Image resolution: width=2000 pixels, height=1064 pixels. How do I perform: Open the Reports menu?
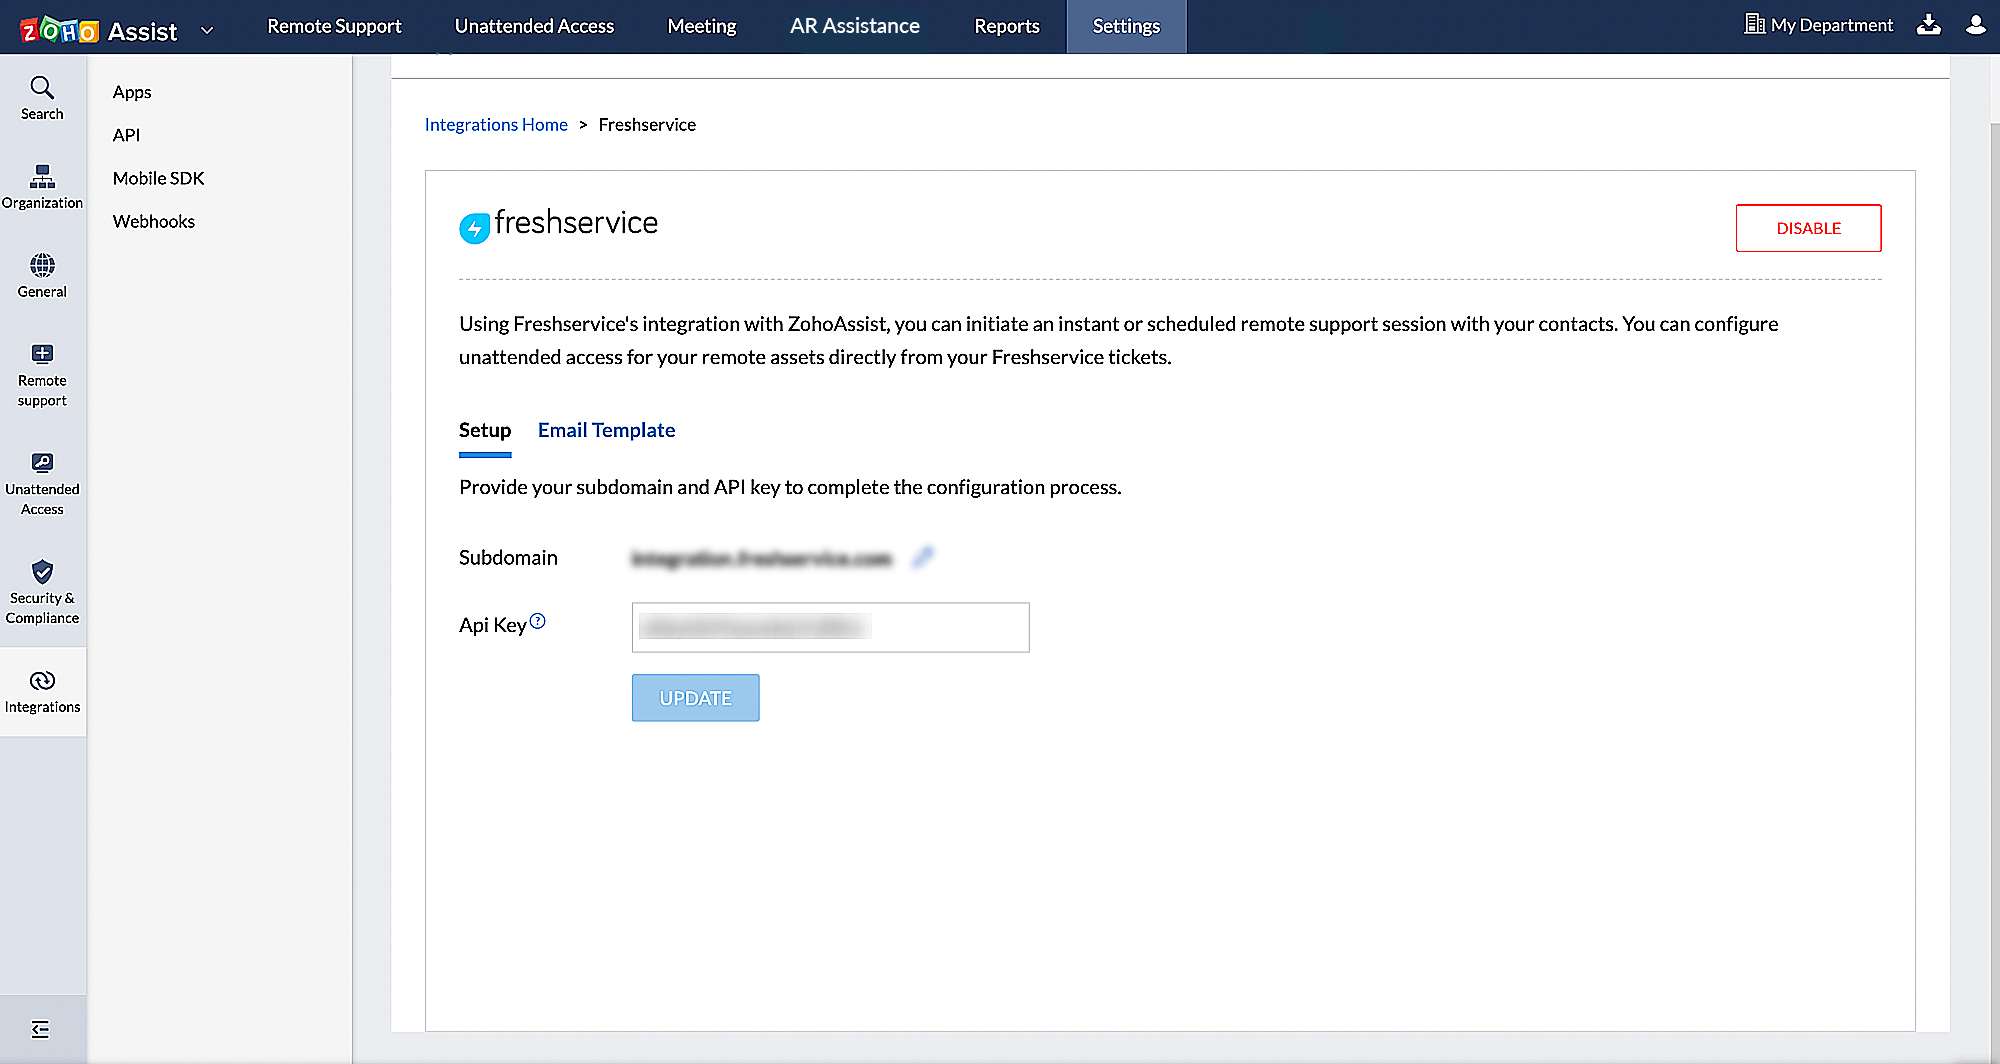[x=1006, y=26]
